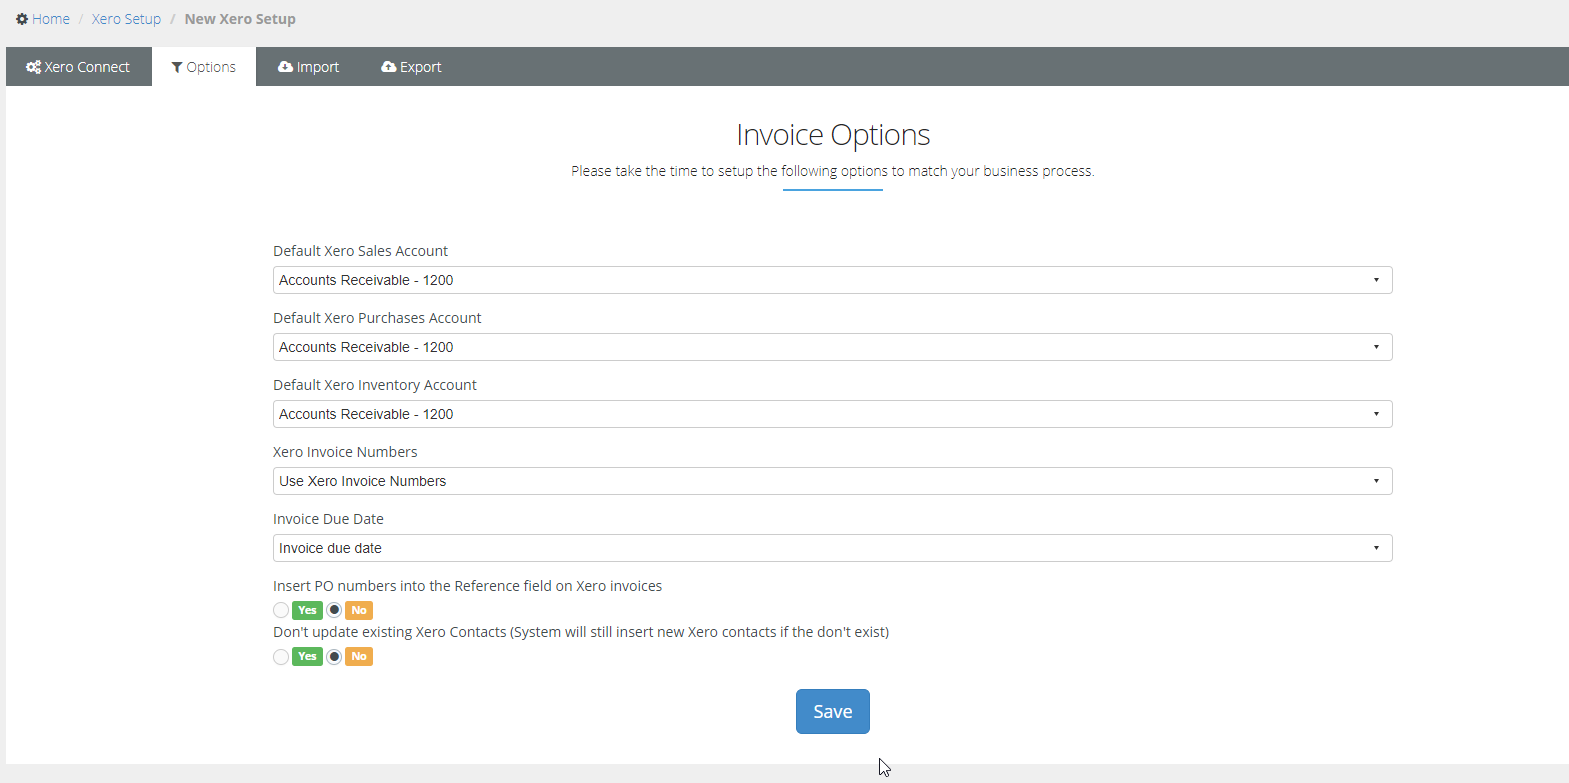Go to Xero Setup breadcrumb link

pyautogui.click(x=126, y=19)
